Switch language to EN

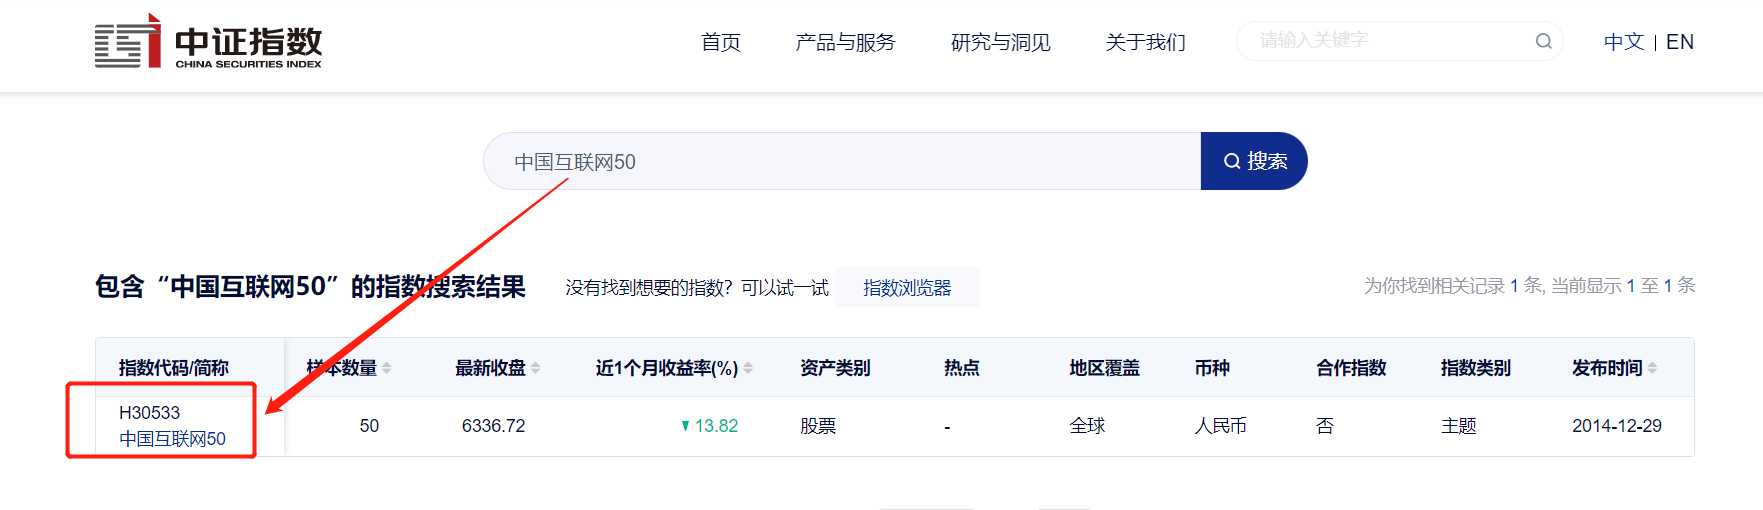[1680, 42]
